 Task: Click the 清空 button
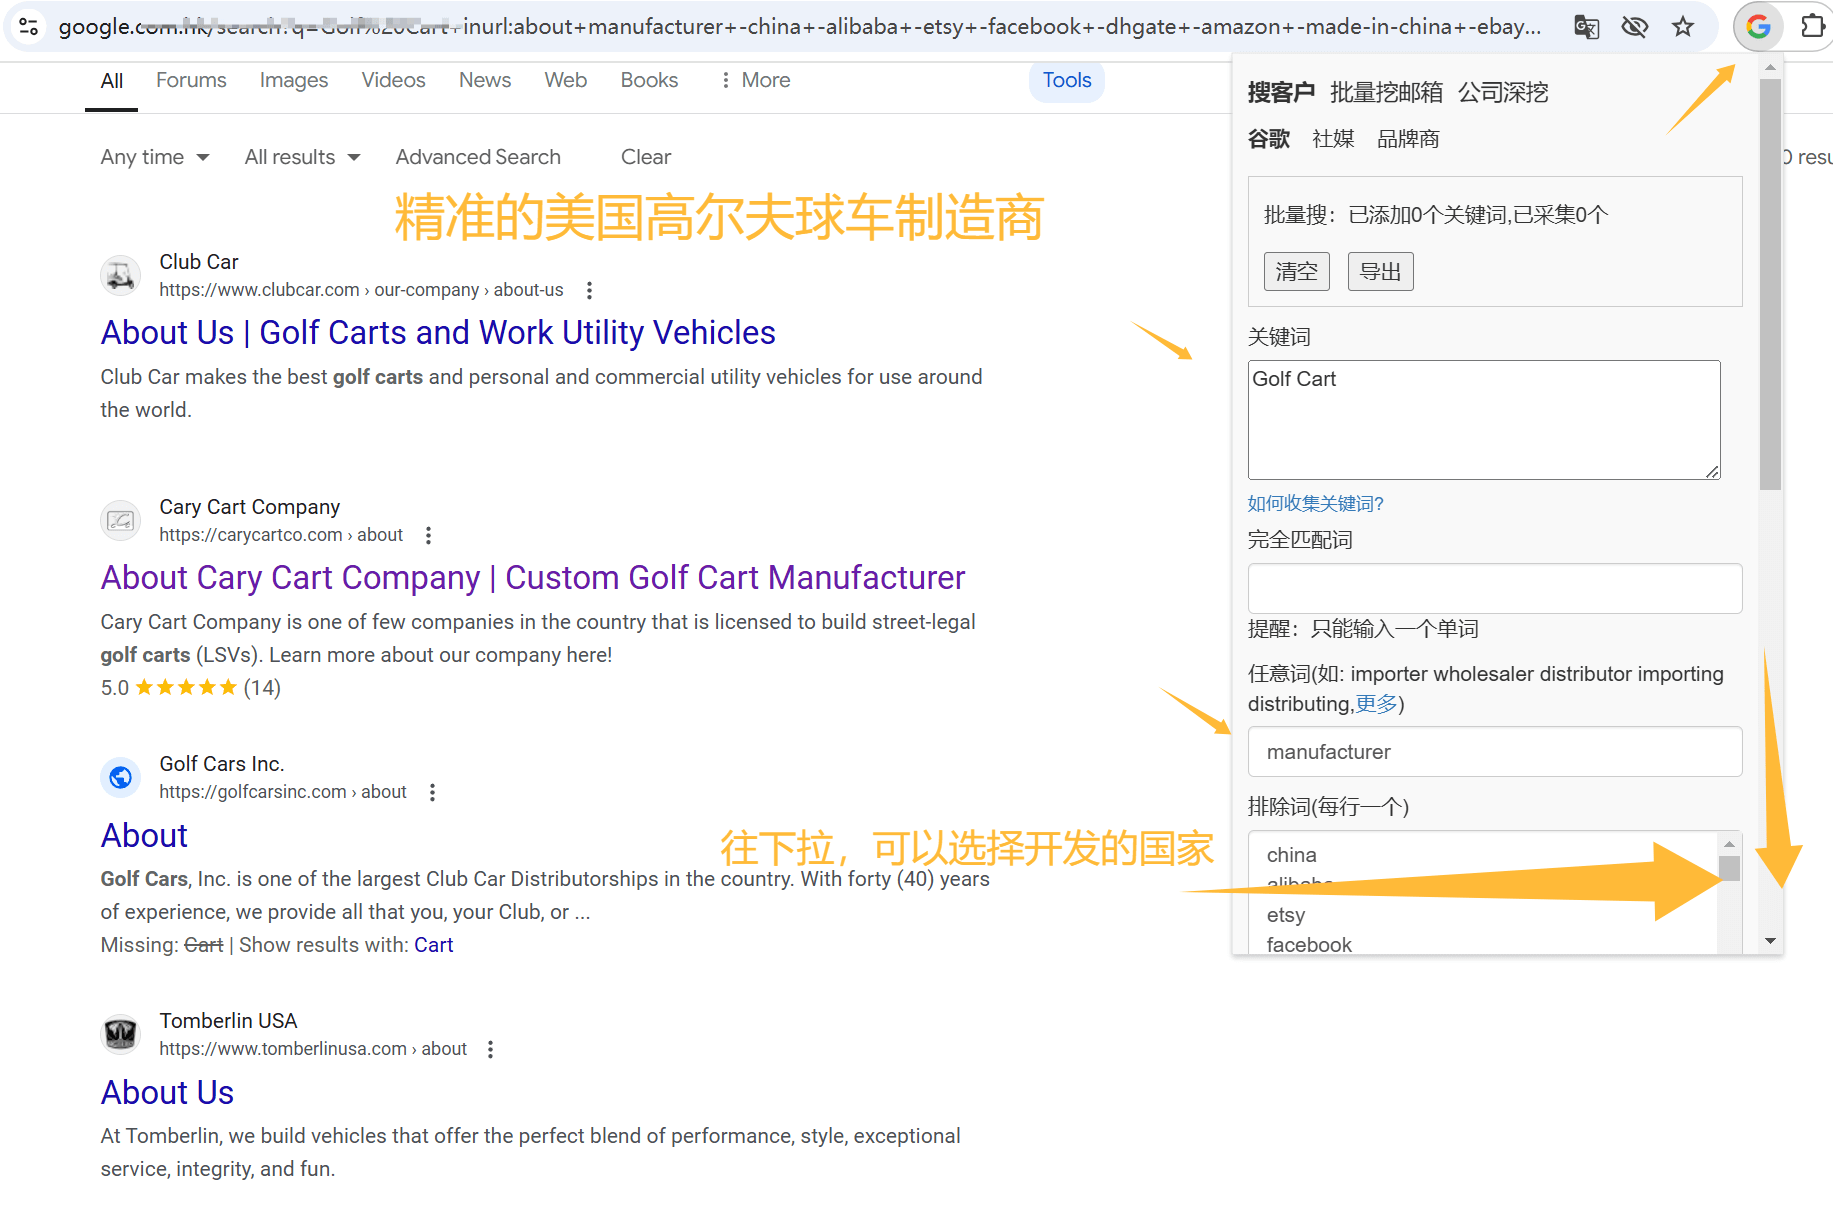tap(1296, 271)
